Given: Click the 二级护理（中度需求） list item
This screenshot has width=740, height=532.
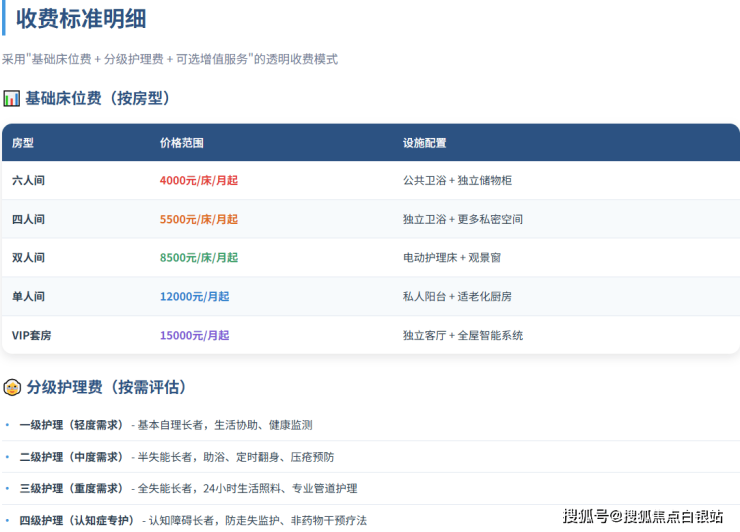Looking at the screenshot, I should click(72, 457).
